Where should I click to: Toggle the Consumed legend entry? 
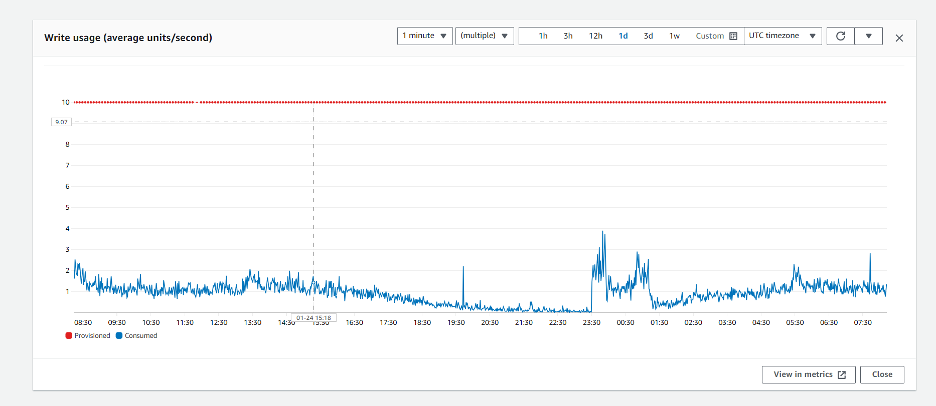[136, 336]
